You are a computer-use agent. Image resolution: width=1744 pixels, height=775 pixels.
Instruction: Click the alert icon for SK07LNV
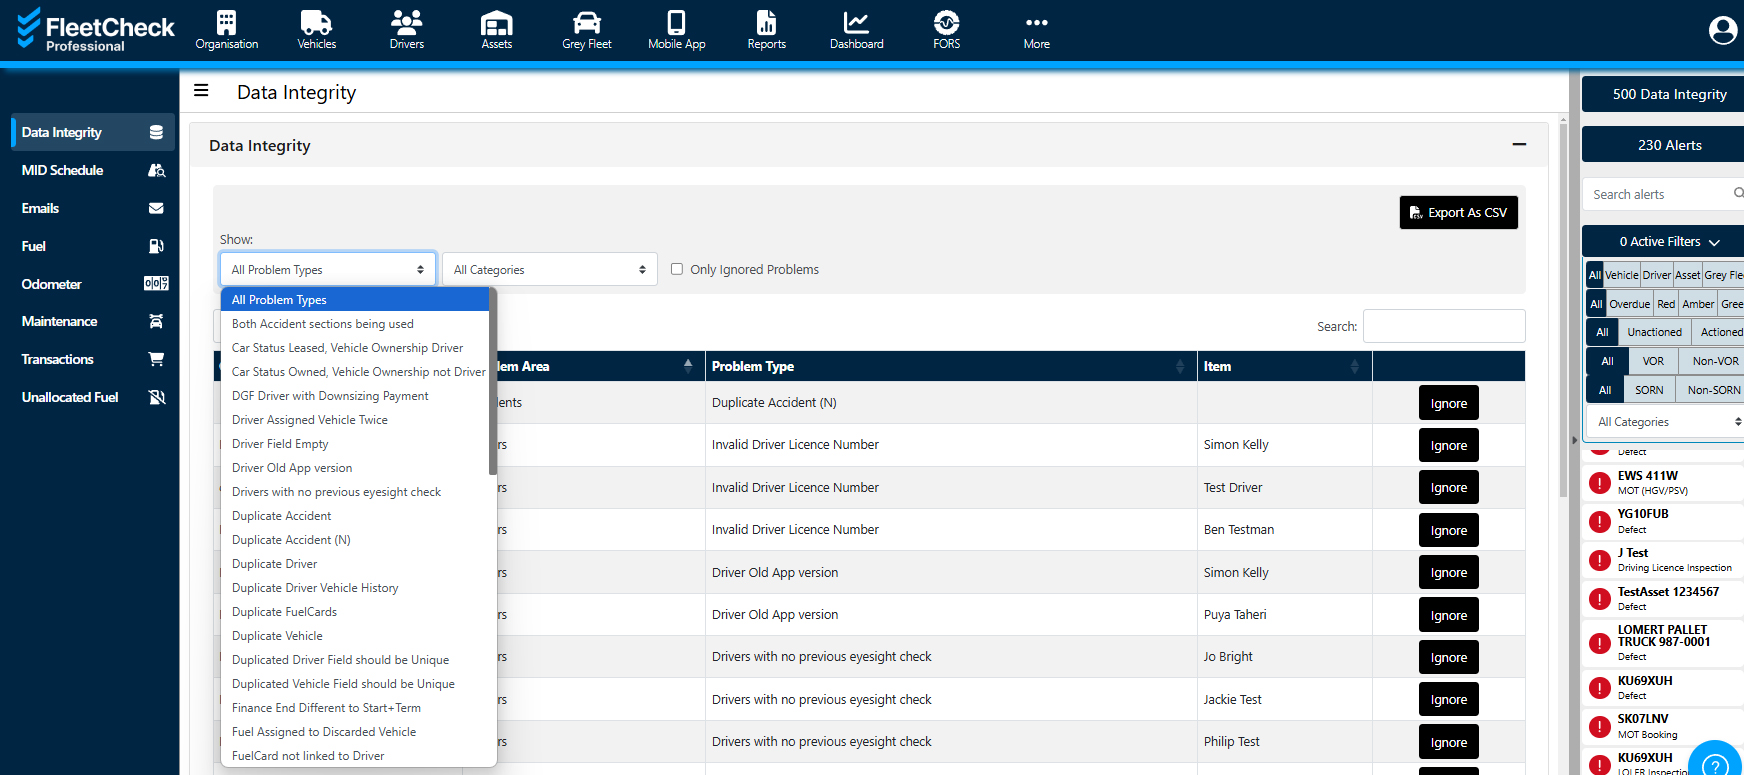1600,726
